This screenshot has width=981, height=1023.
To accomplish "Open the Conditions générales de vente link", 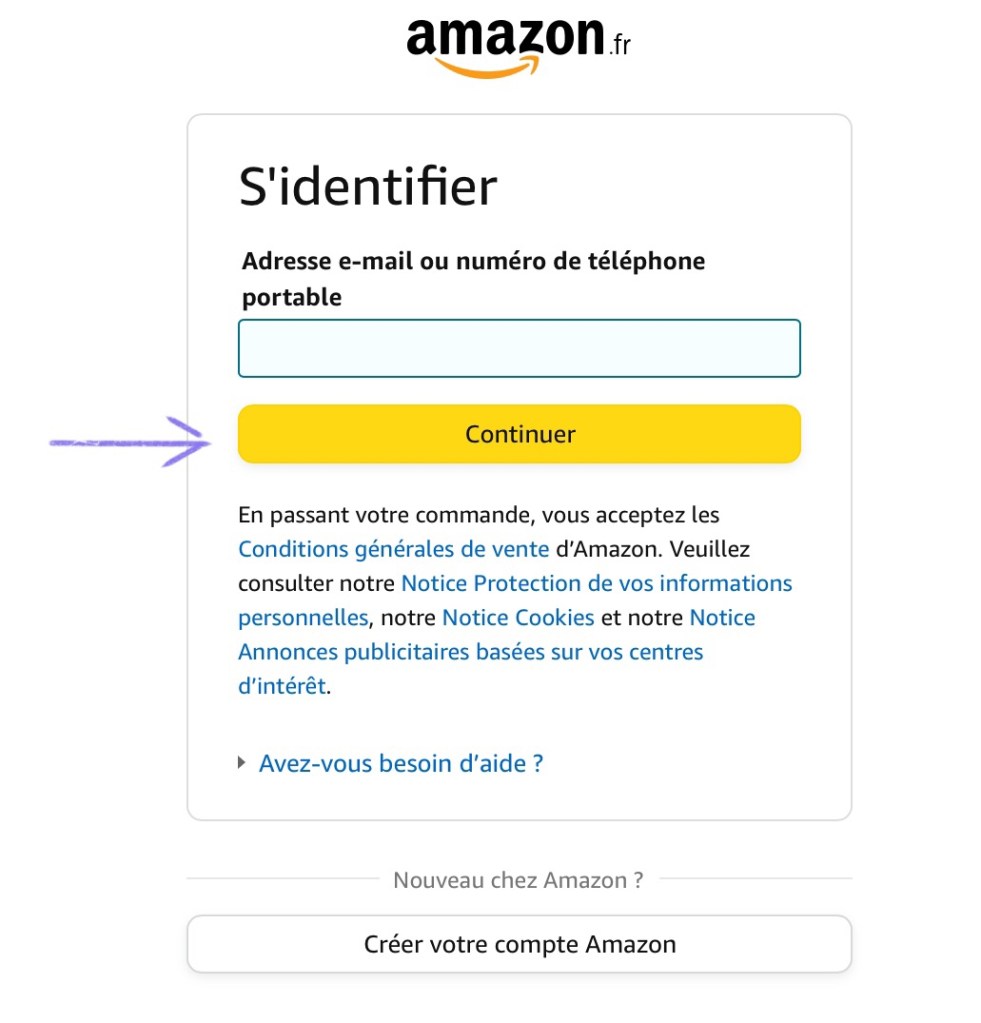I will [x=393, y=549].
